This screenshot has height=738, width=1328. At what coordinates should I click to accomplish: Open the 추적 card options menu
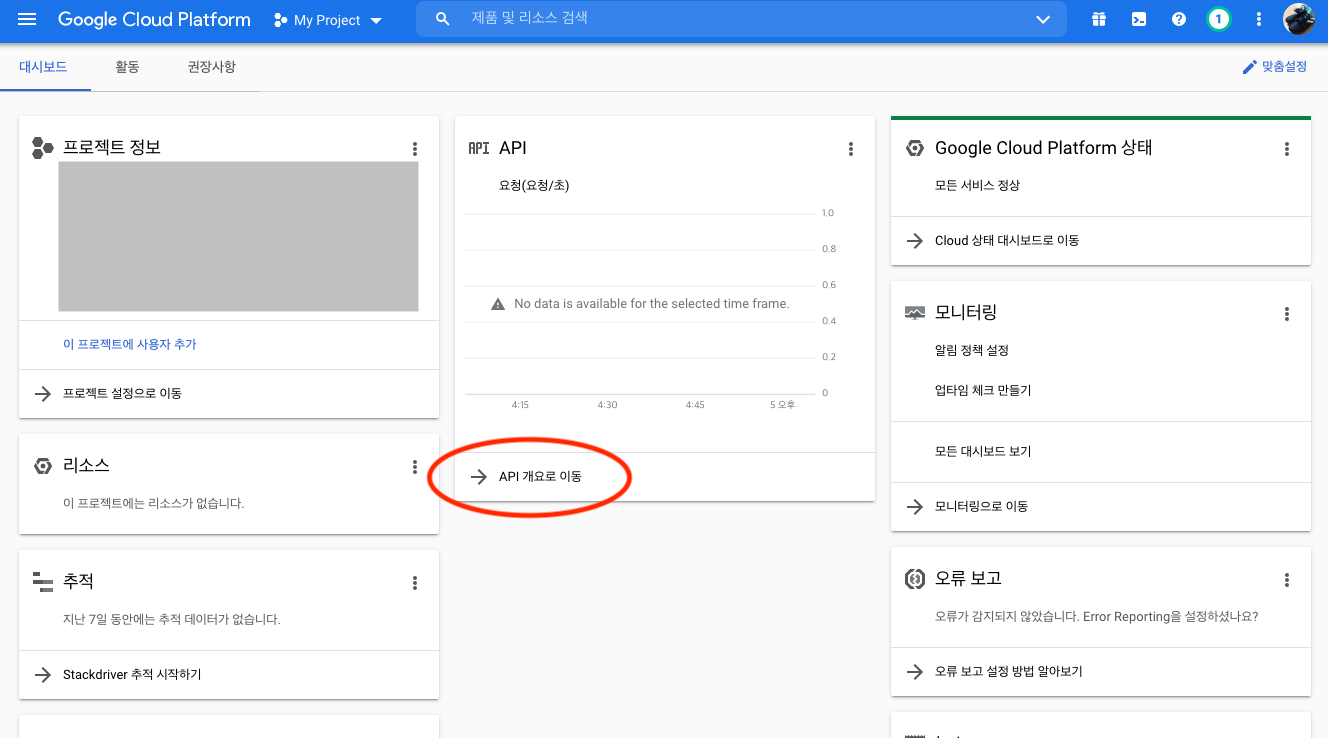click(x=415, y=583)
